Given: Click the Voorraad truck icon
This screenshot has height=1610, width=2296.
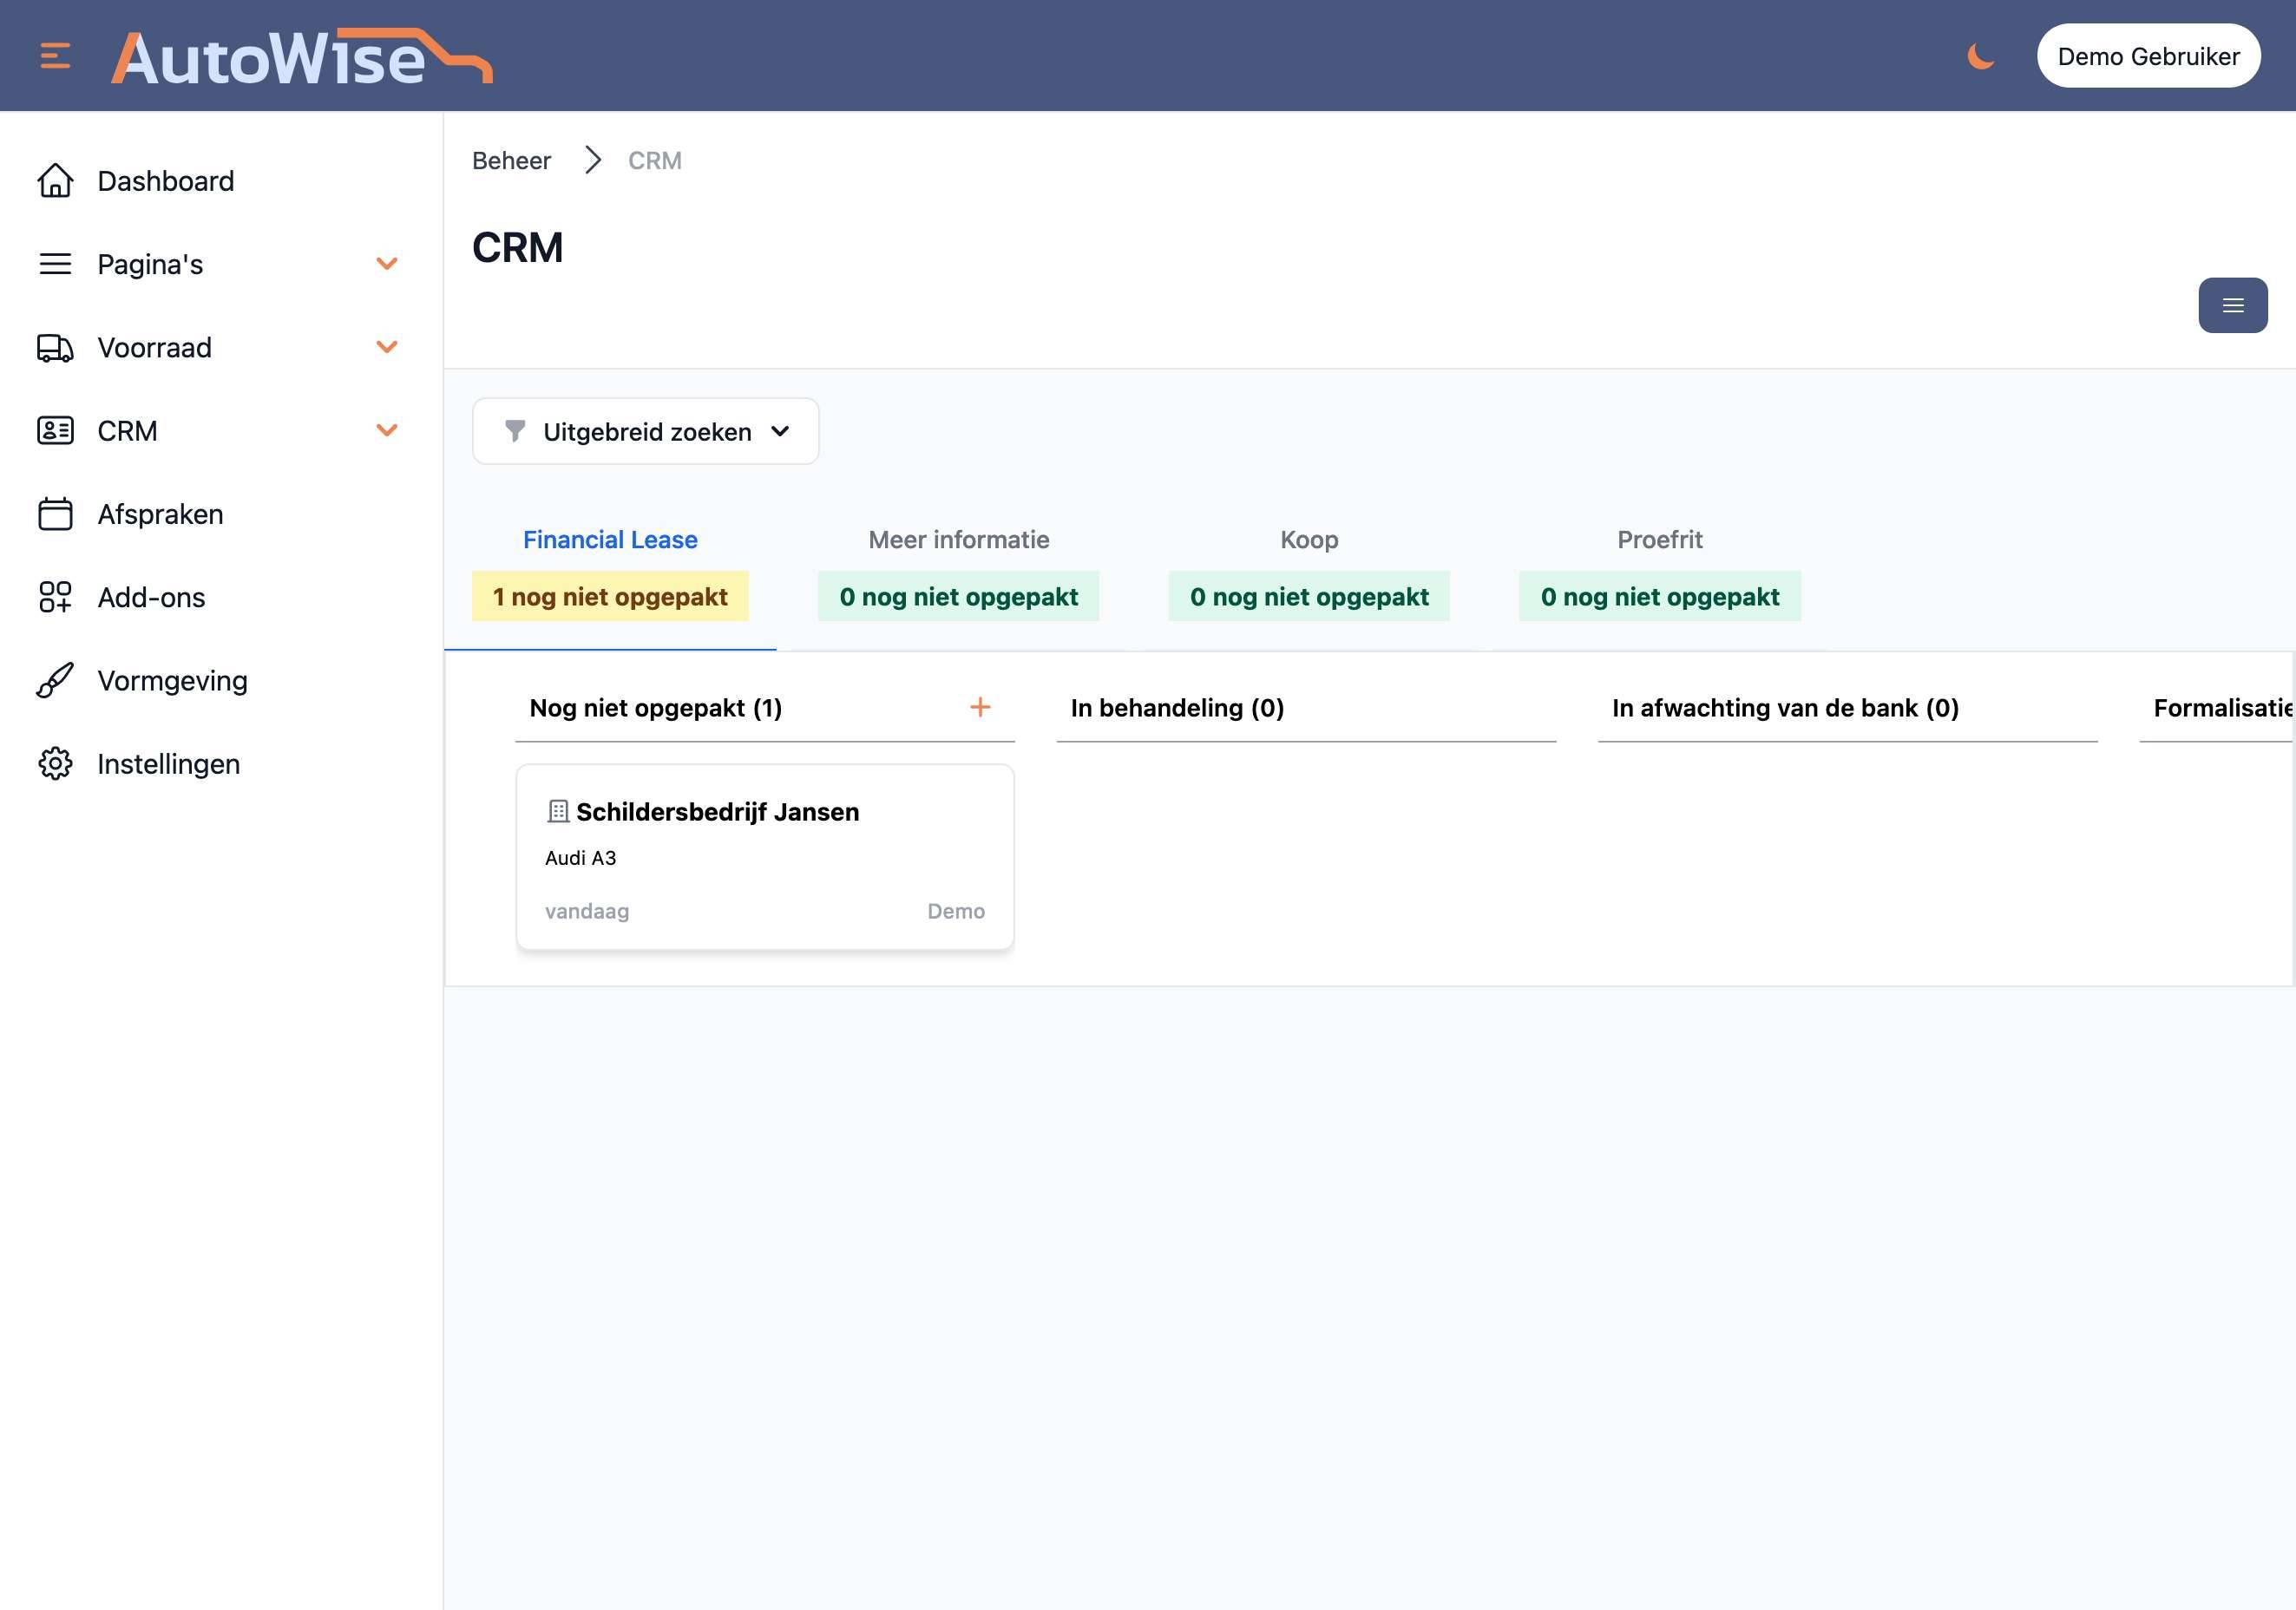Looking at the screenshot, I should (55, 347).
